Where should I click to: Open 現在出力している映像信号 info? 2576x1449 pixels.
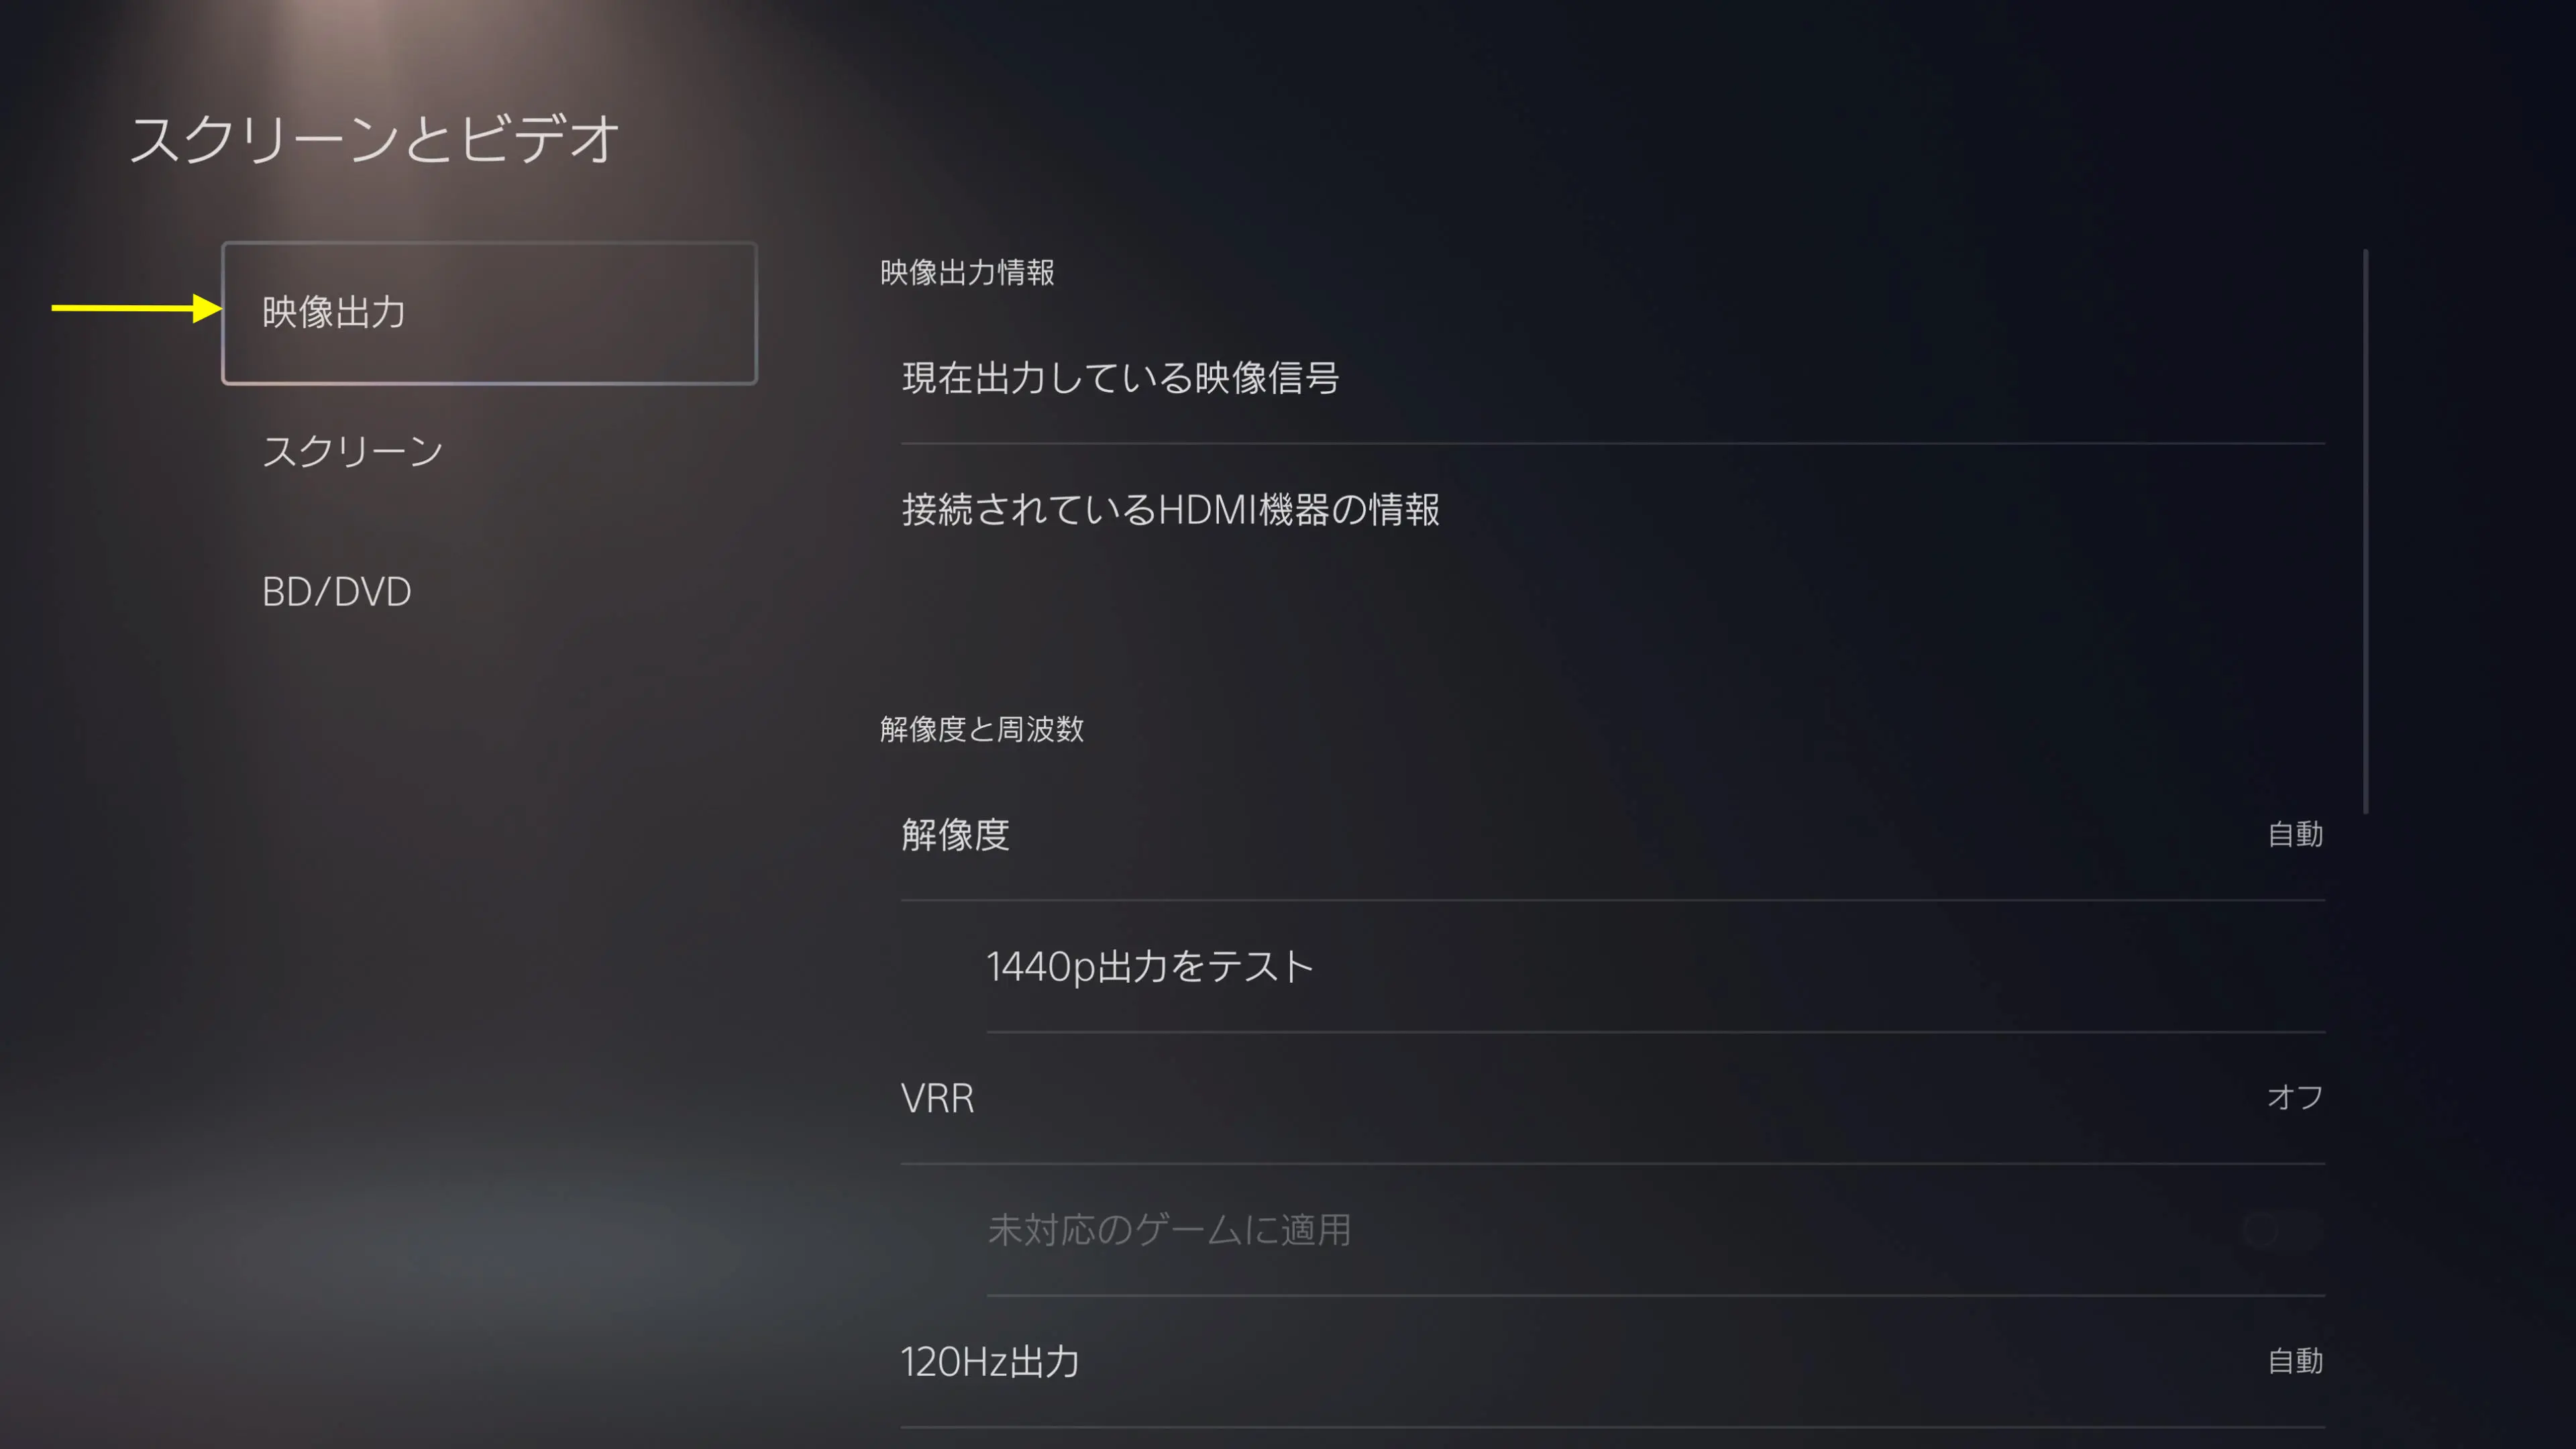(1612, 378)
